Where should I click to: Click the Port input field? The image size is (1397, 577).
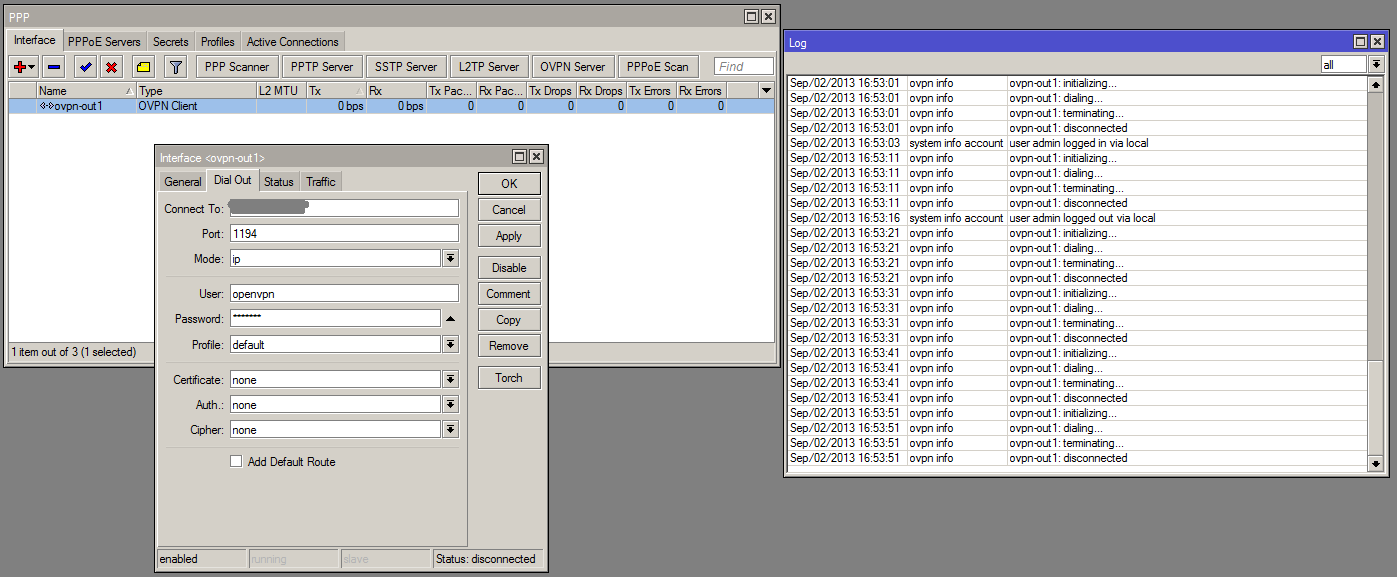(344, 233)
